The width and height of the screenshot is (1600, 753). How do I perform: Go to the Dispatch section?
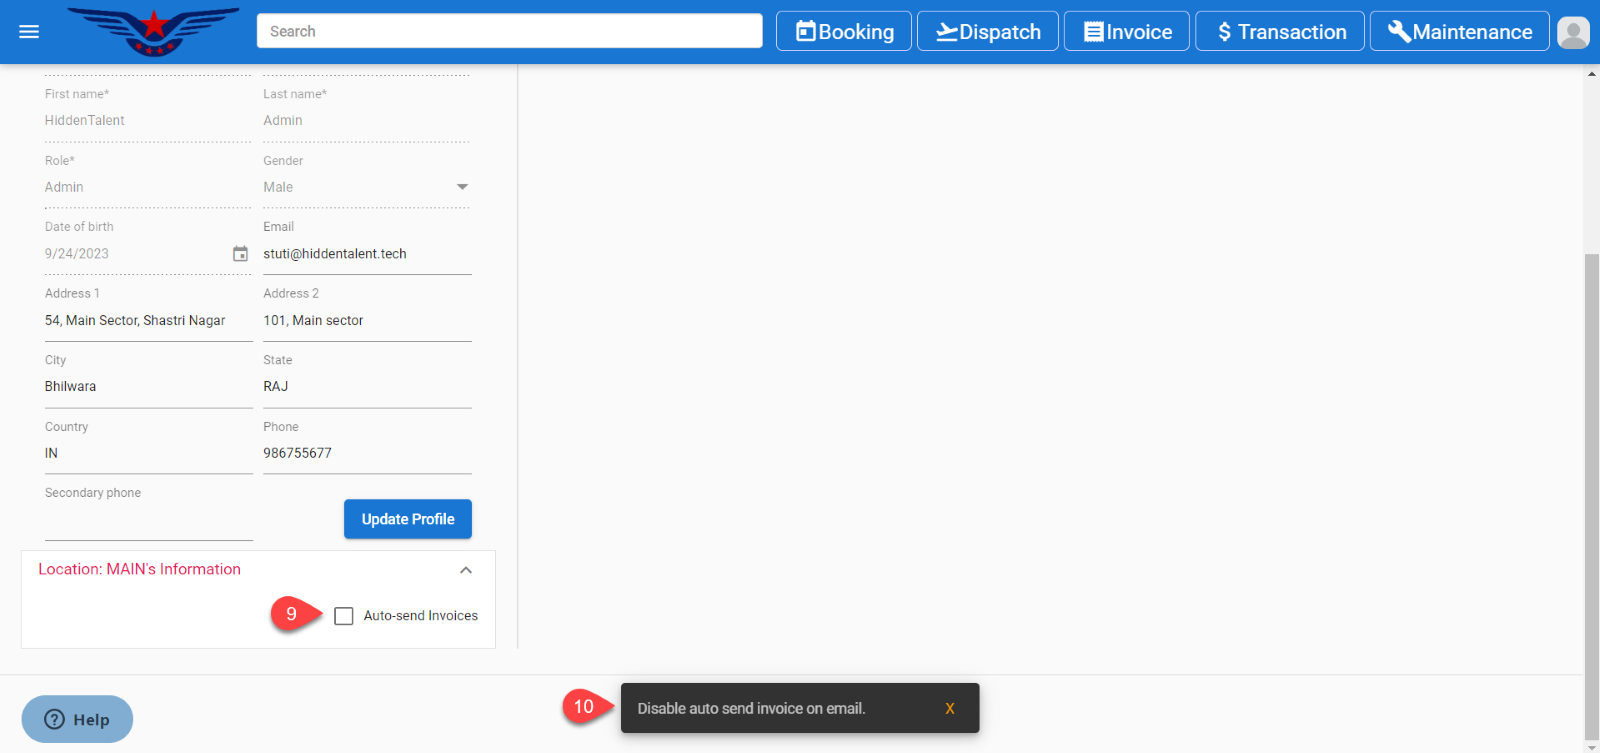[987, 32]
